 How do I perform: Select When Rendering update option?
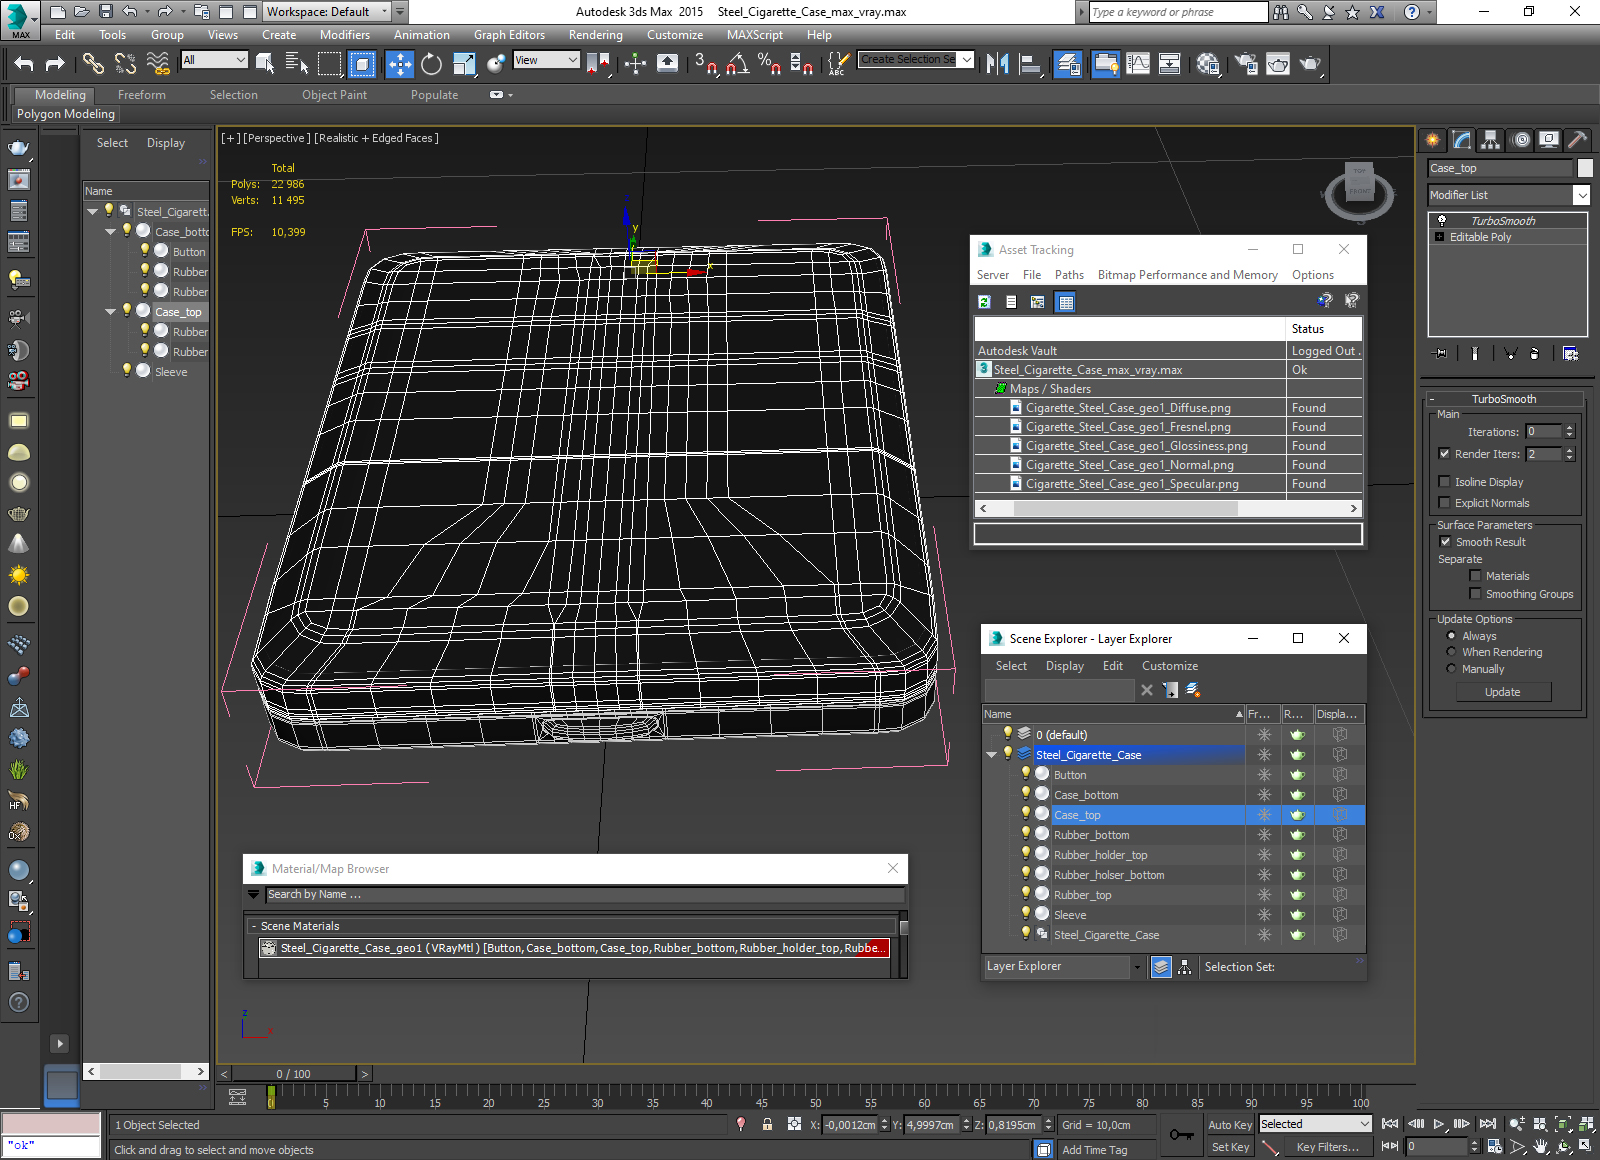coord(1451,652)
